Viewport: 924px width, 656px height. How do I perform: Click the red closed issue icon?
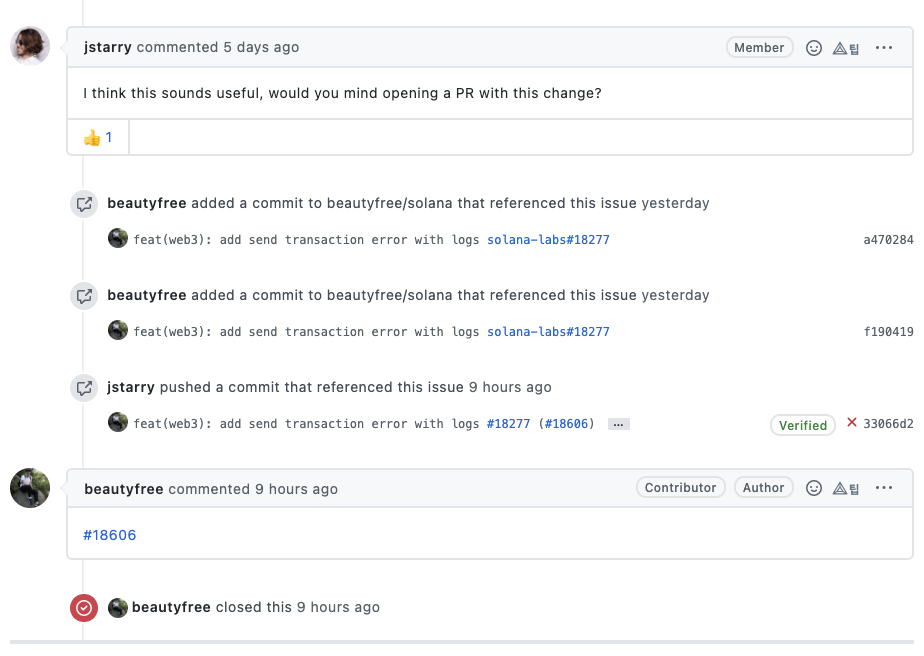84,607
